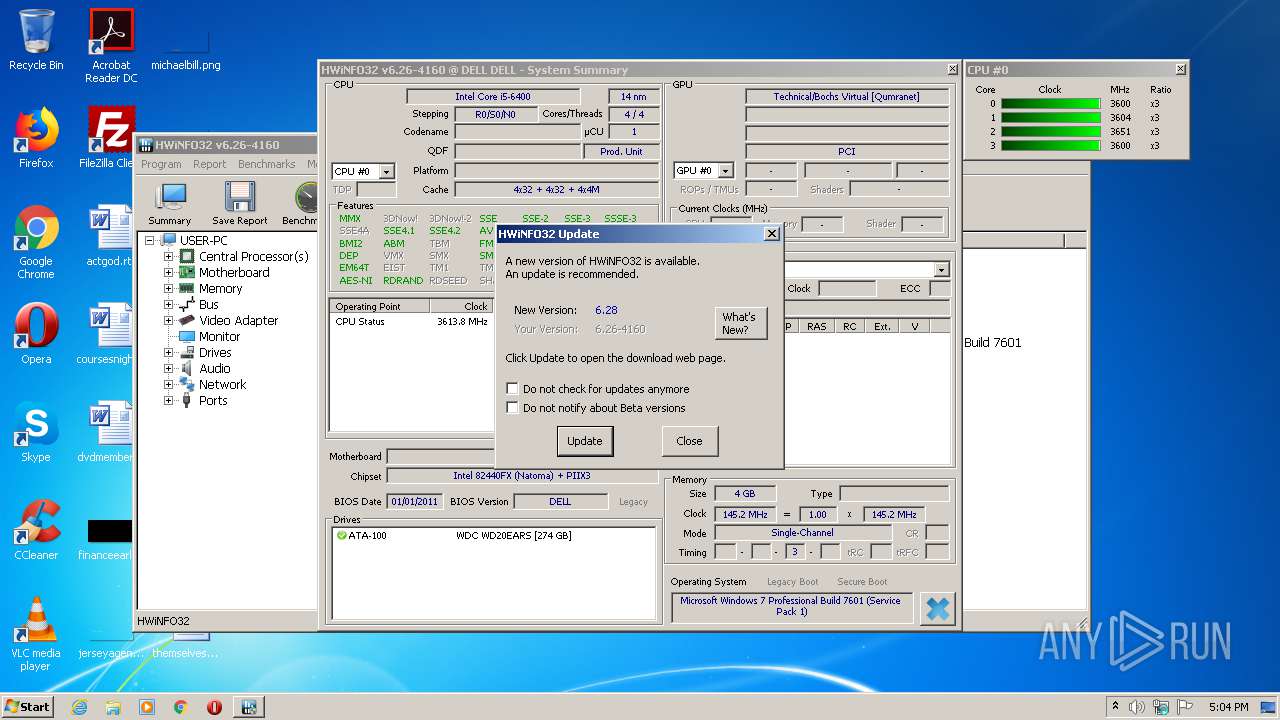The width and height of the screenshot is (1280, 720).
Task: Select the HWiNFO32 taskbar button
Action: (249, 707)
